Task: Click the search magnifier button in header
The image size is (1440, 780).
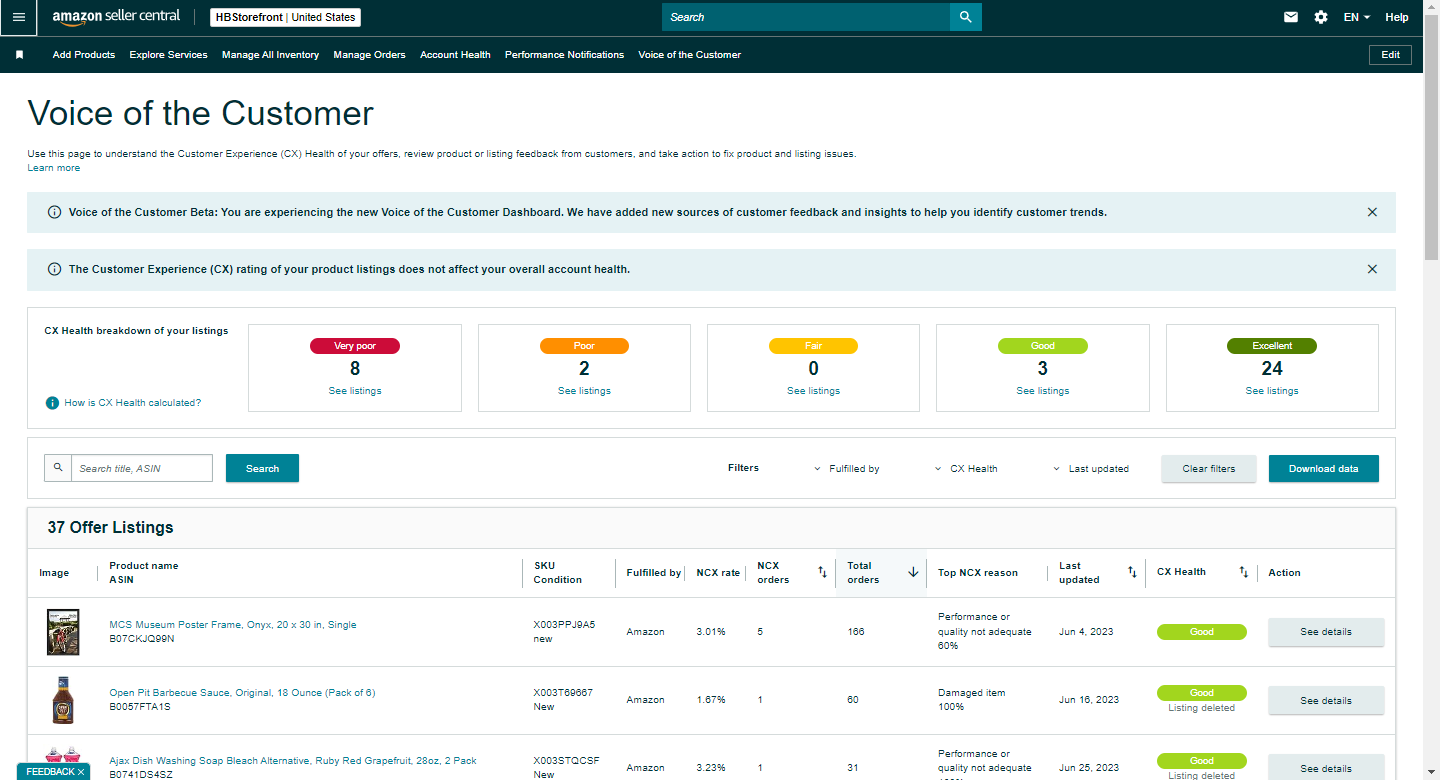Action: 965,17
